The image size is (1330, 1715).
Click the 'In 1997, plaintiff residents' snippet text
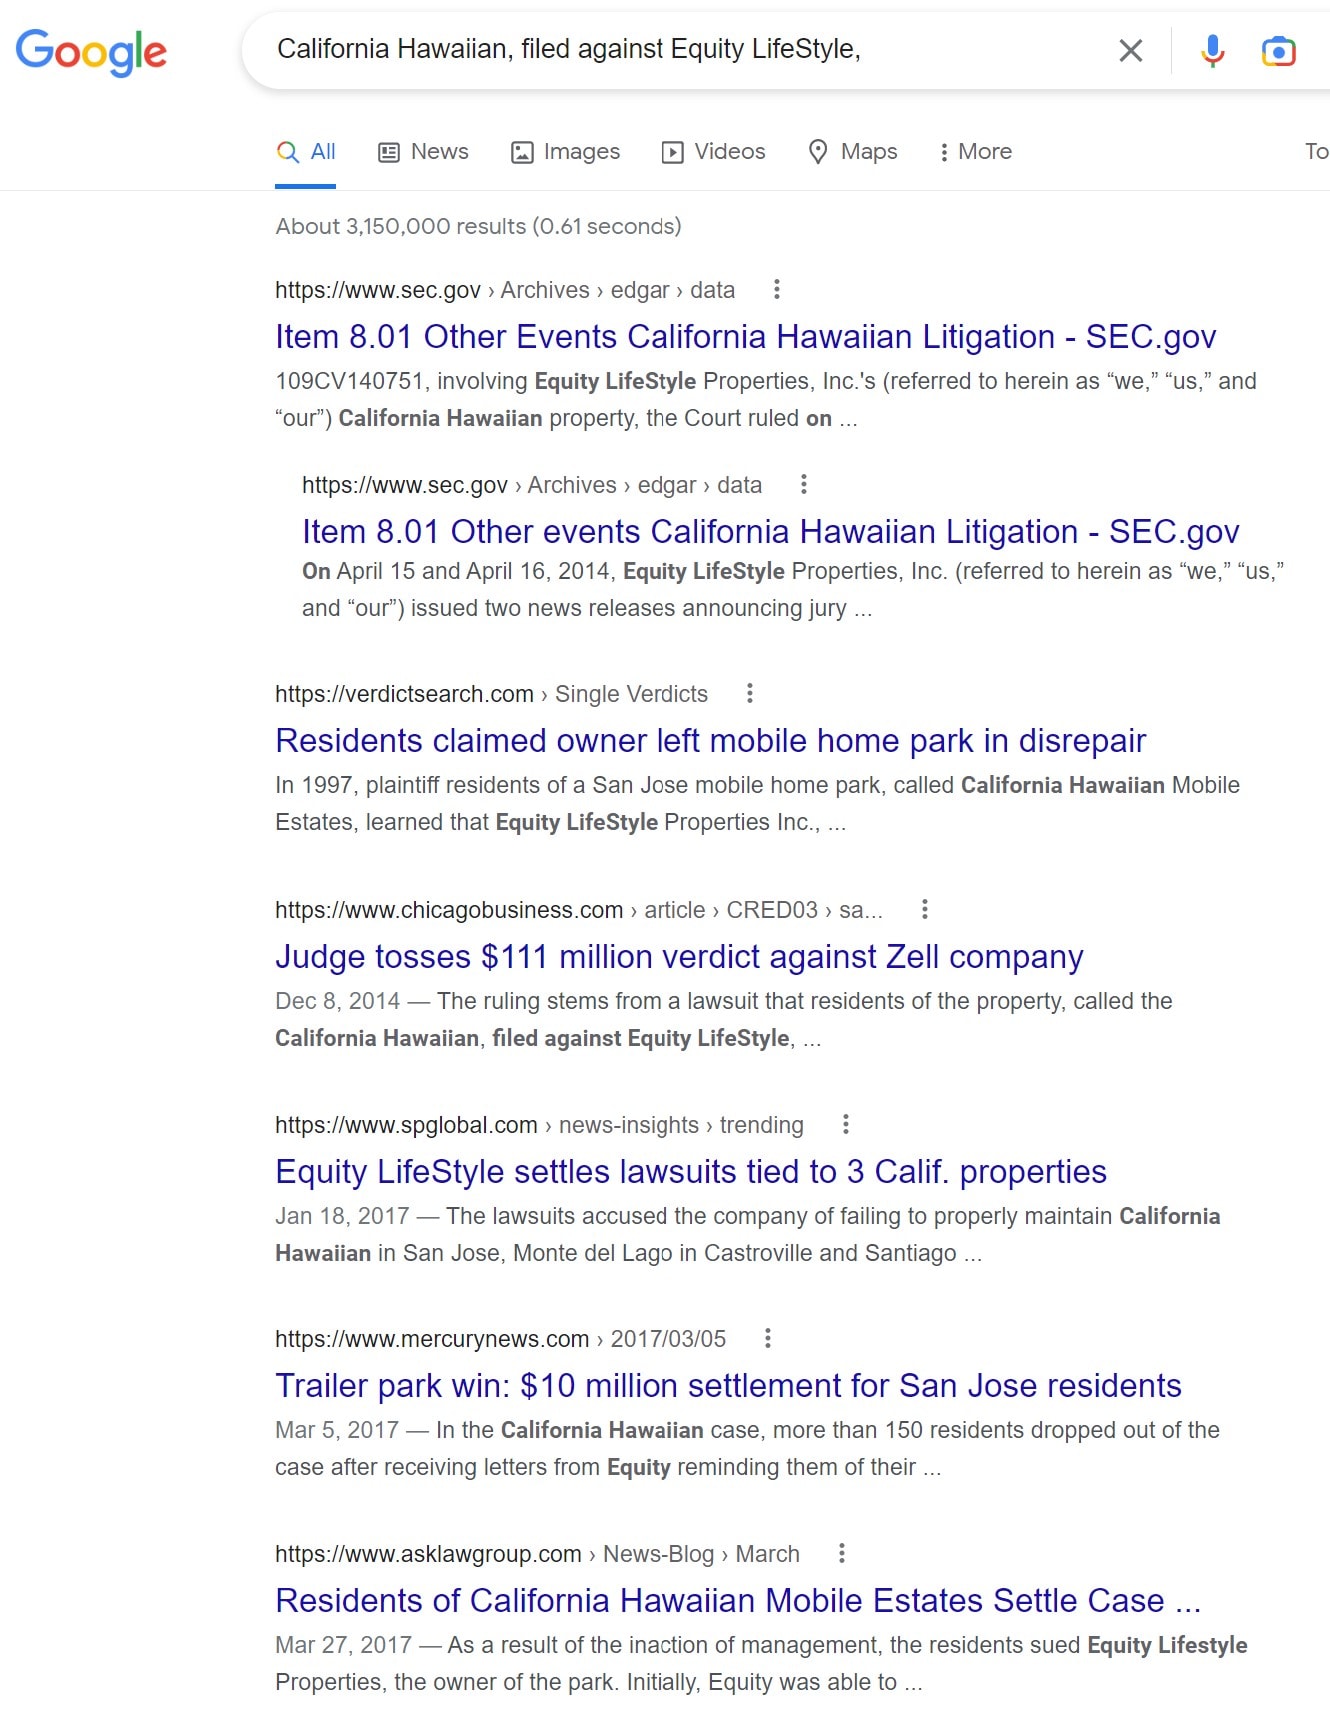point(757,803)
